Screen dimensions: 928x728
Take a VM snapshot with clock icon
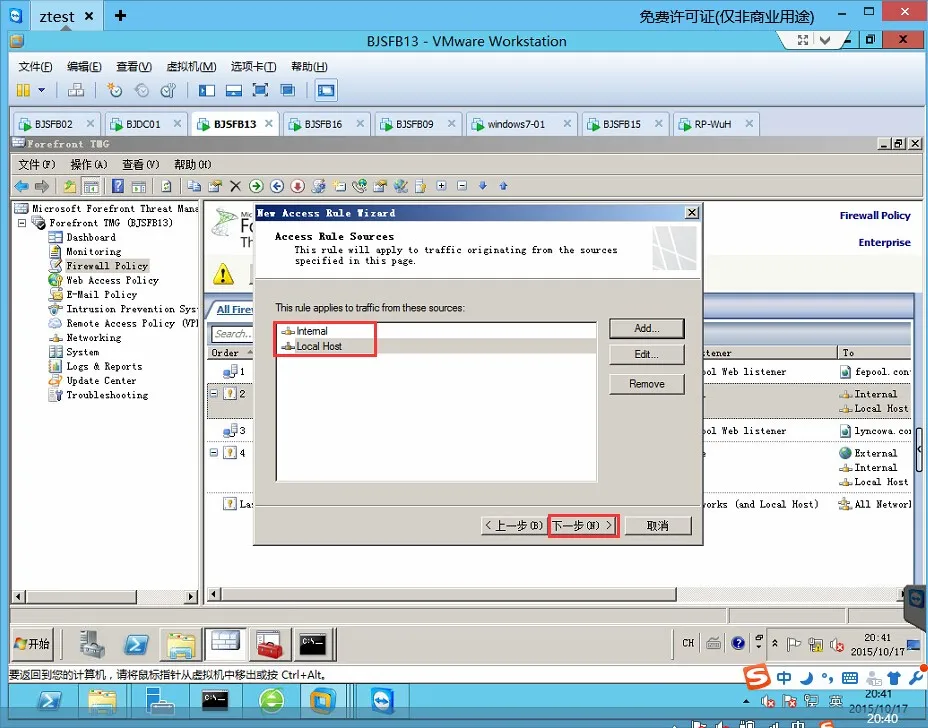[114, 90]
